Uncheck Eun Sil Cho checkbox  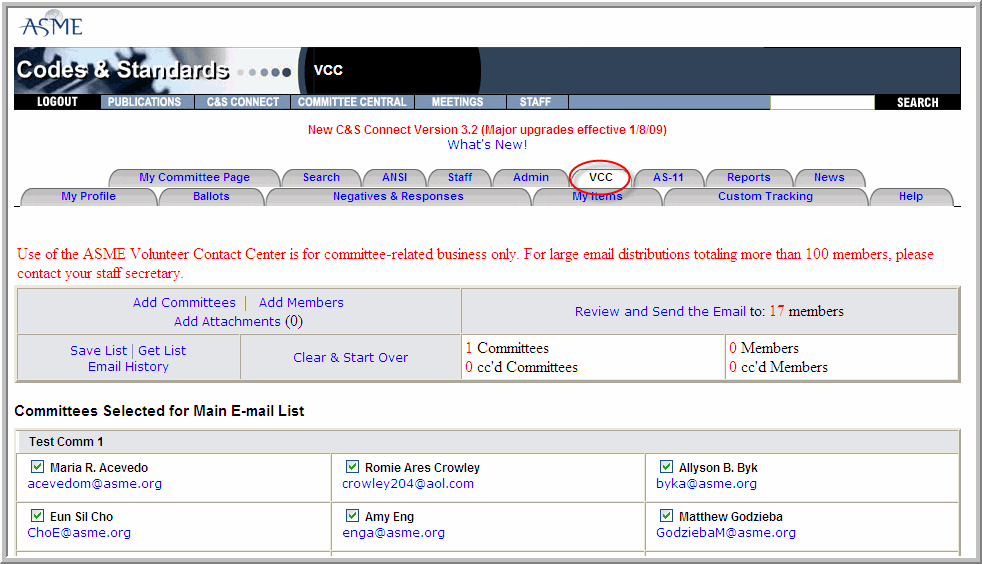click(38, 516)
